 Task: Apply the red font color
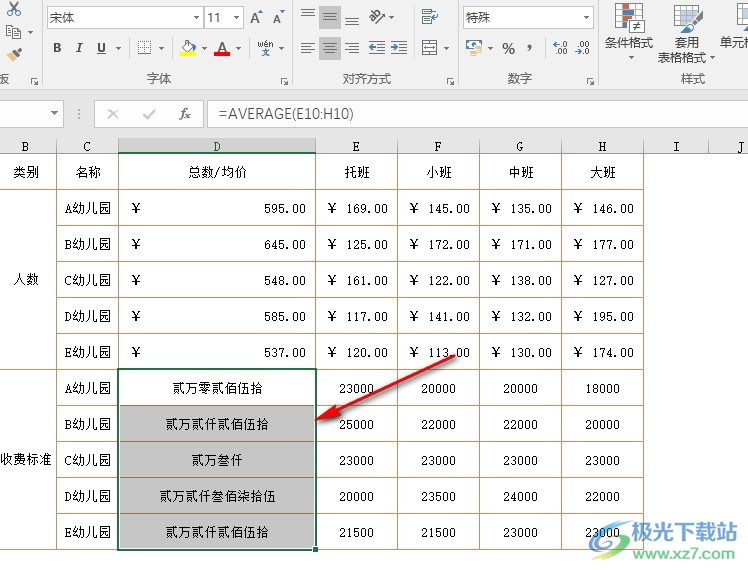[x=222, y=48]
